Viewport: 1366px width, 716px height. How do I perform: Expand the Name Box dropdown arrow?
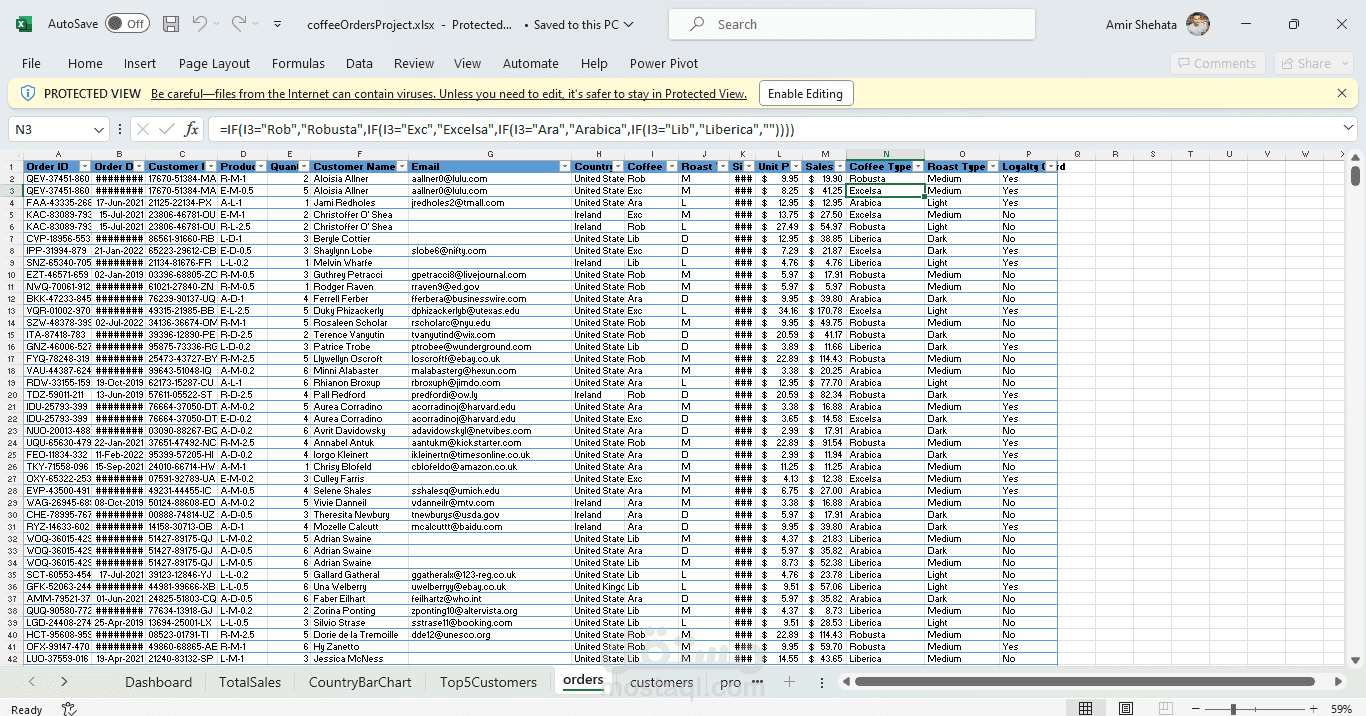[x=98, y=130]
